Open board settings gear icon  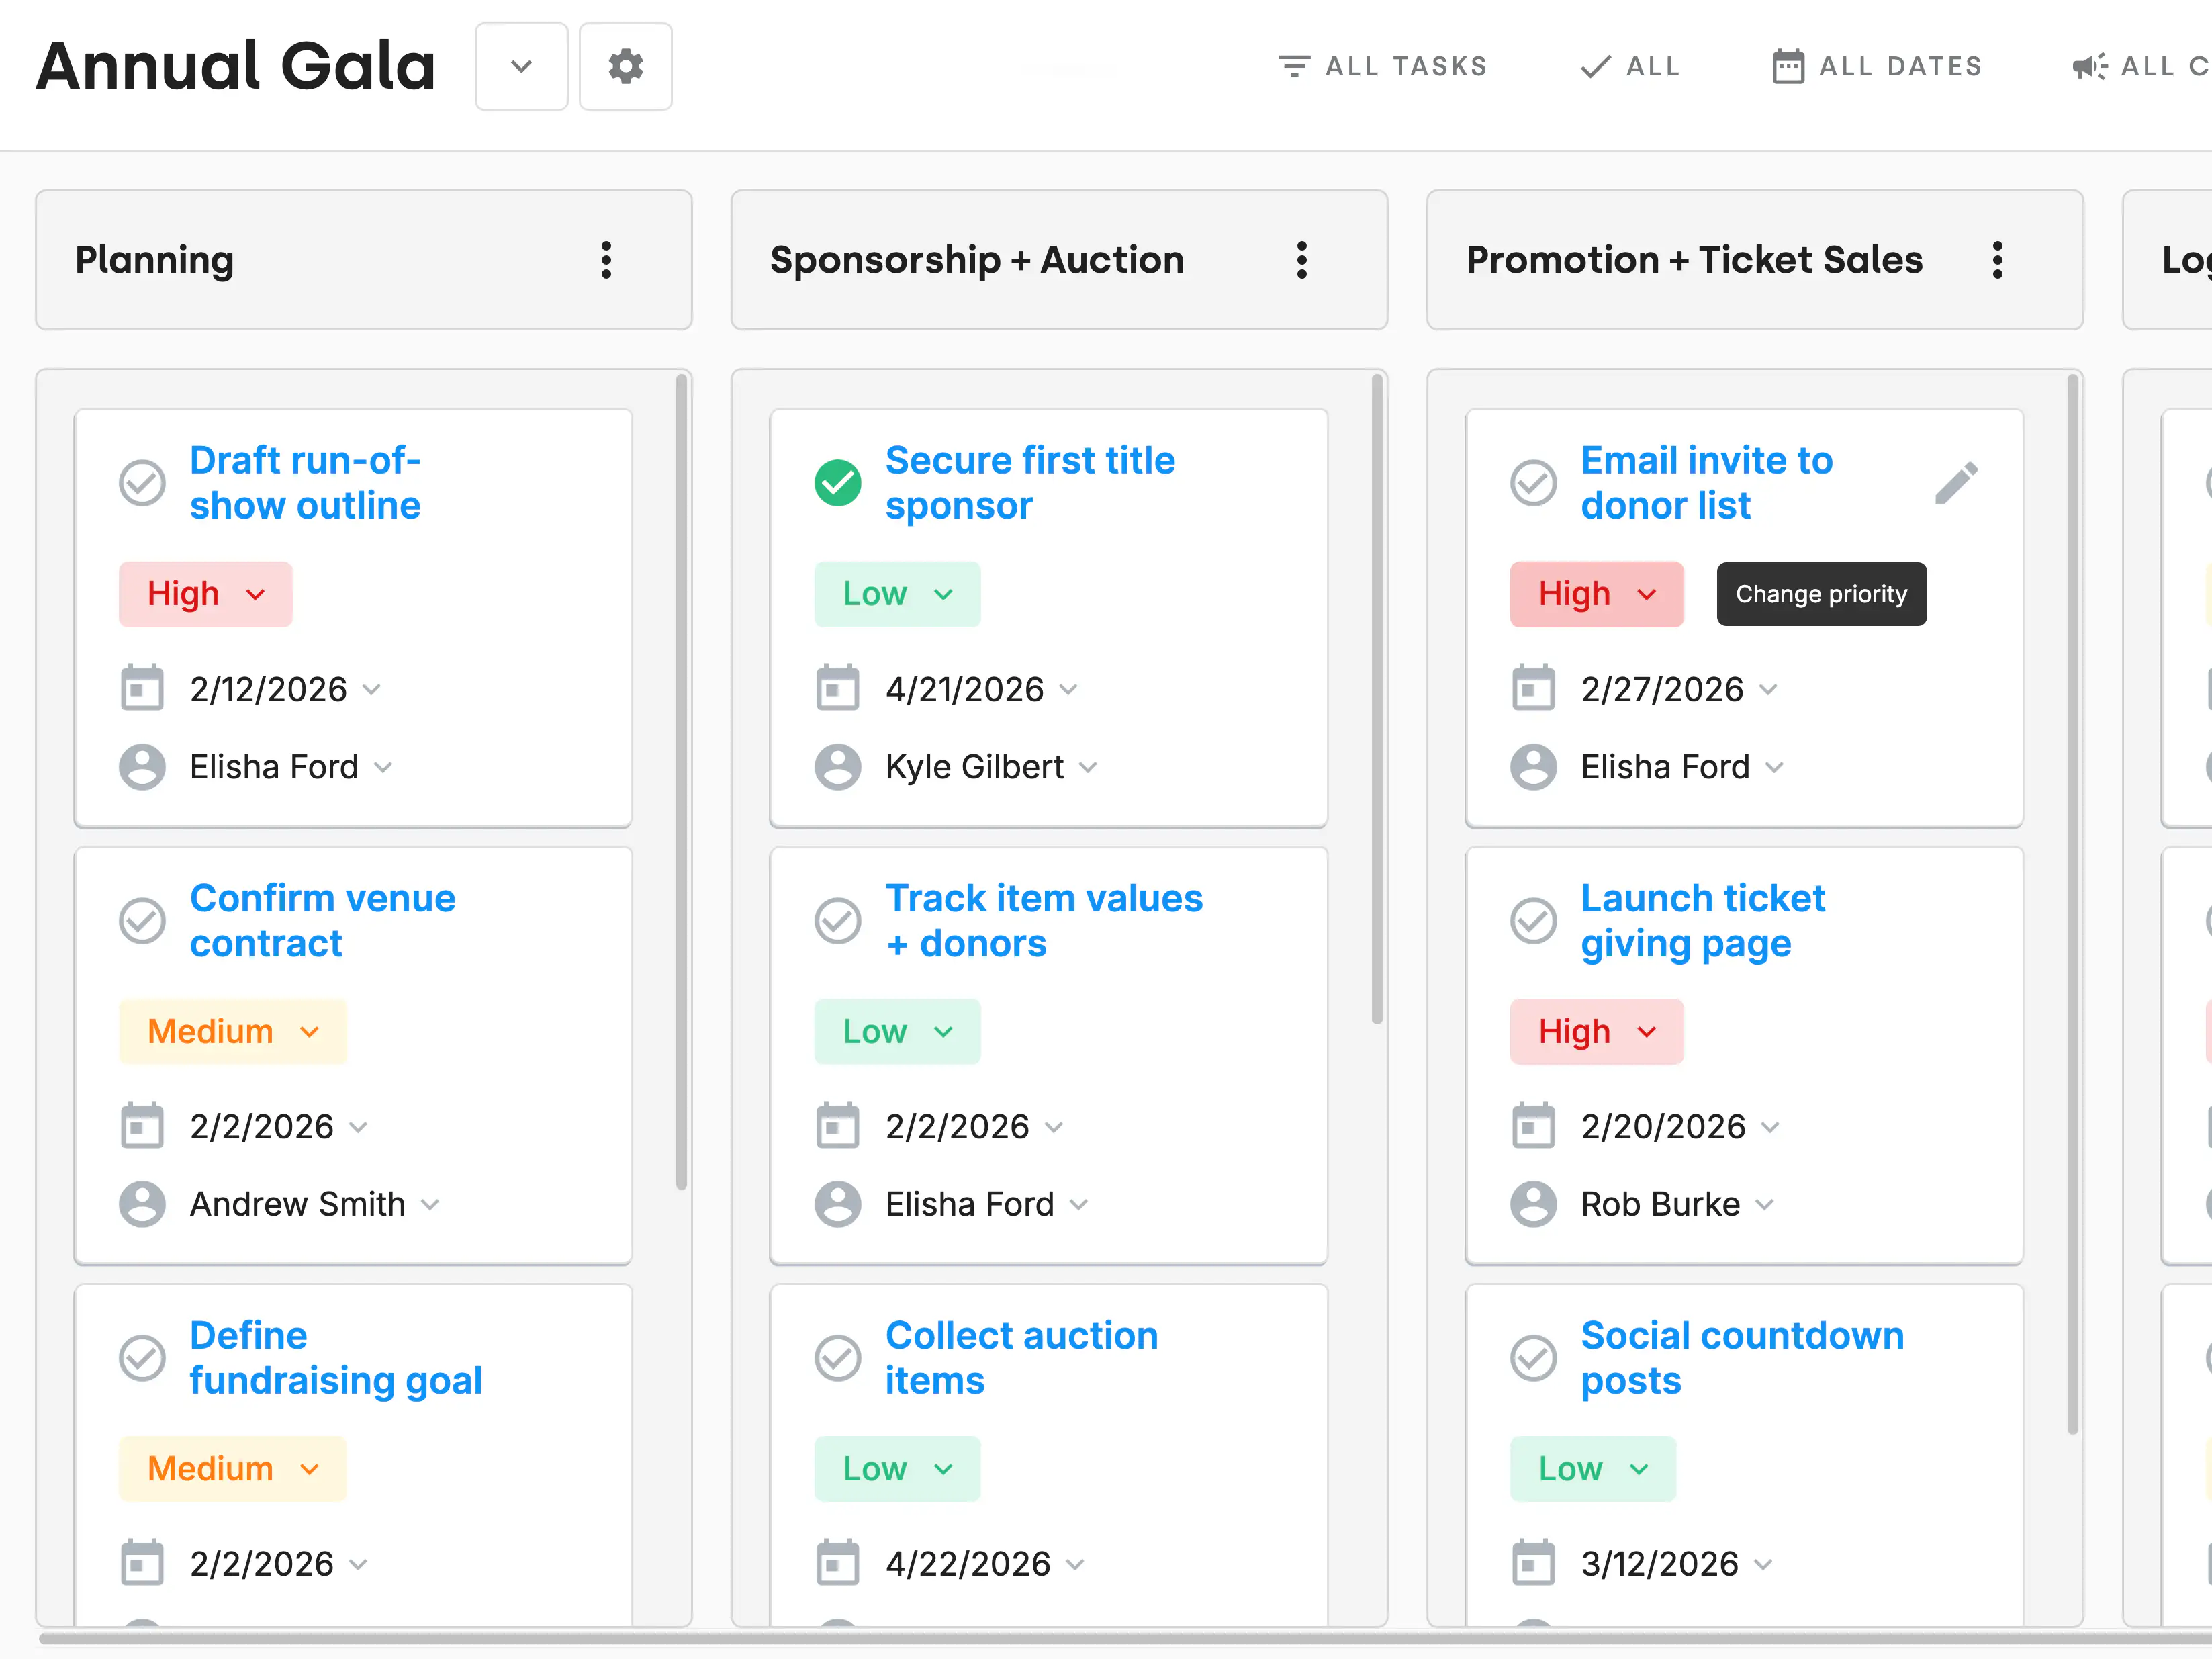pos(625,67)
